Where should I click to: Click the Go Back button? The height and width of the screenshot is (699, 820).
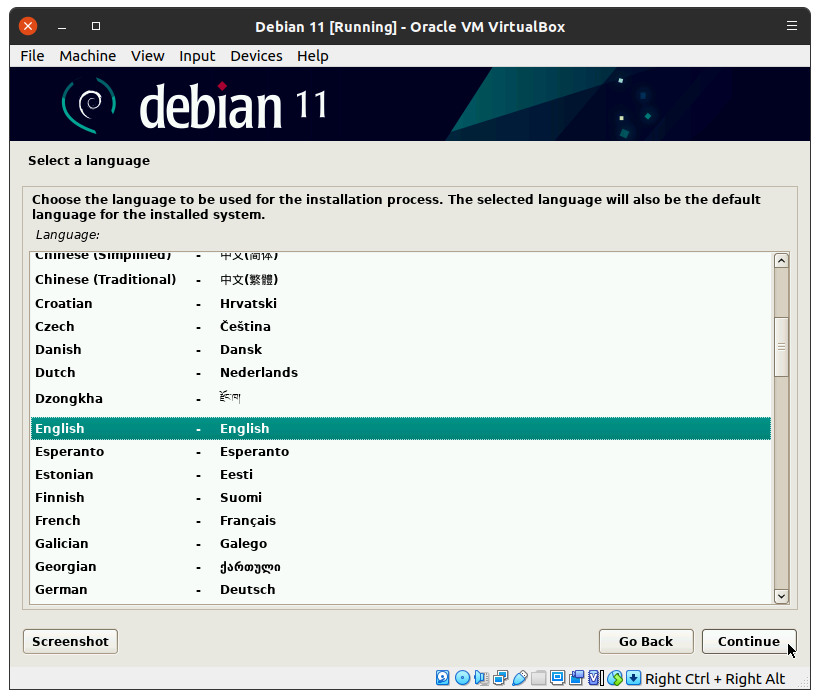click(x=645, y=641)
